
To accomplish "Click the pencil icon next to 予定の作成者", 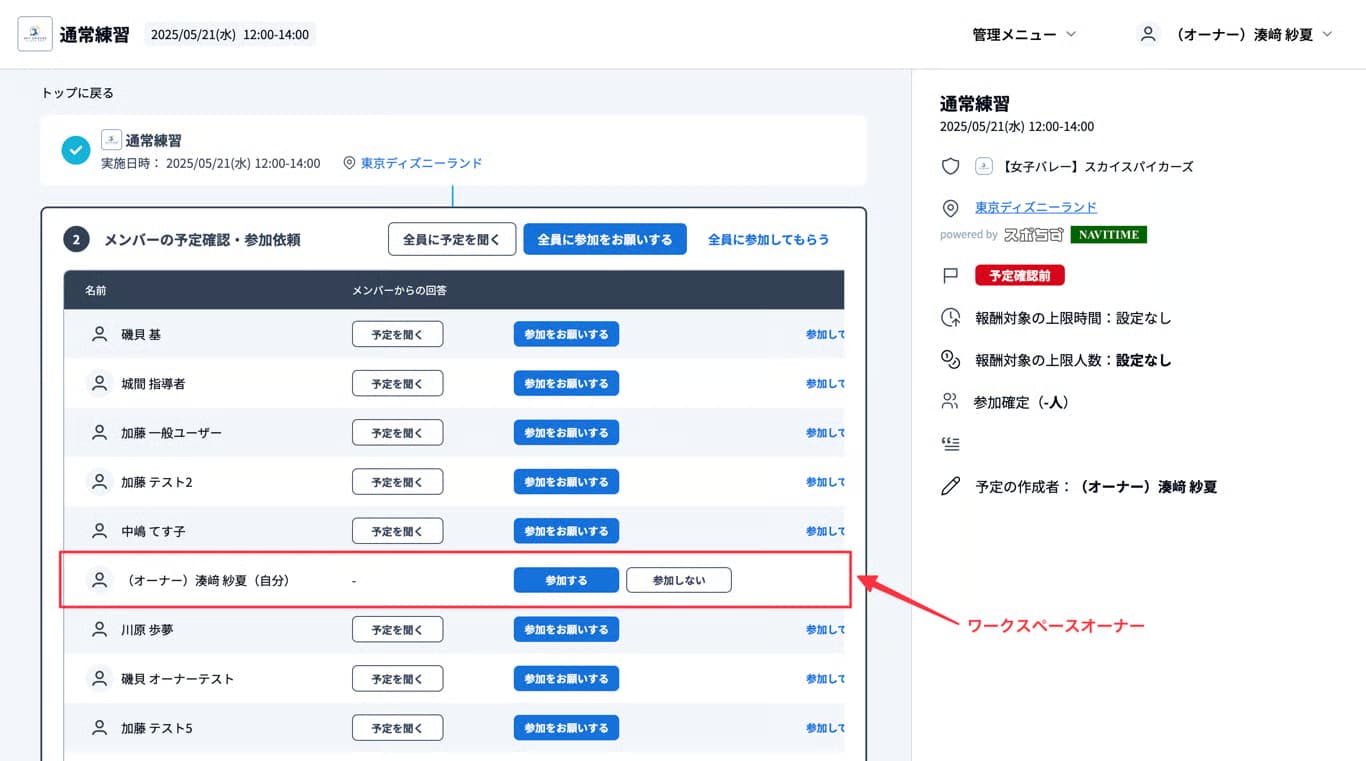I will 950,487.
